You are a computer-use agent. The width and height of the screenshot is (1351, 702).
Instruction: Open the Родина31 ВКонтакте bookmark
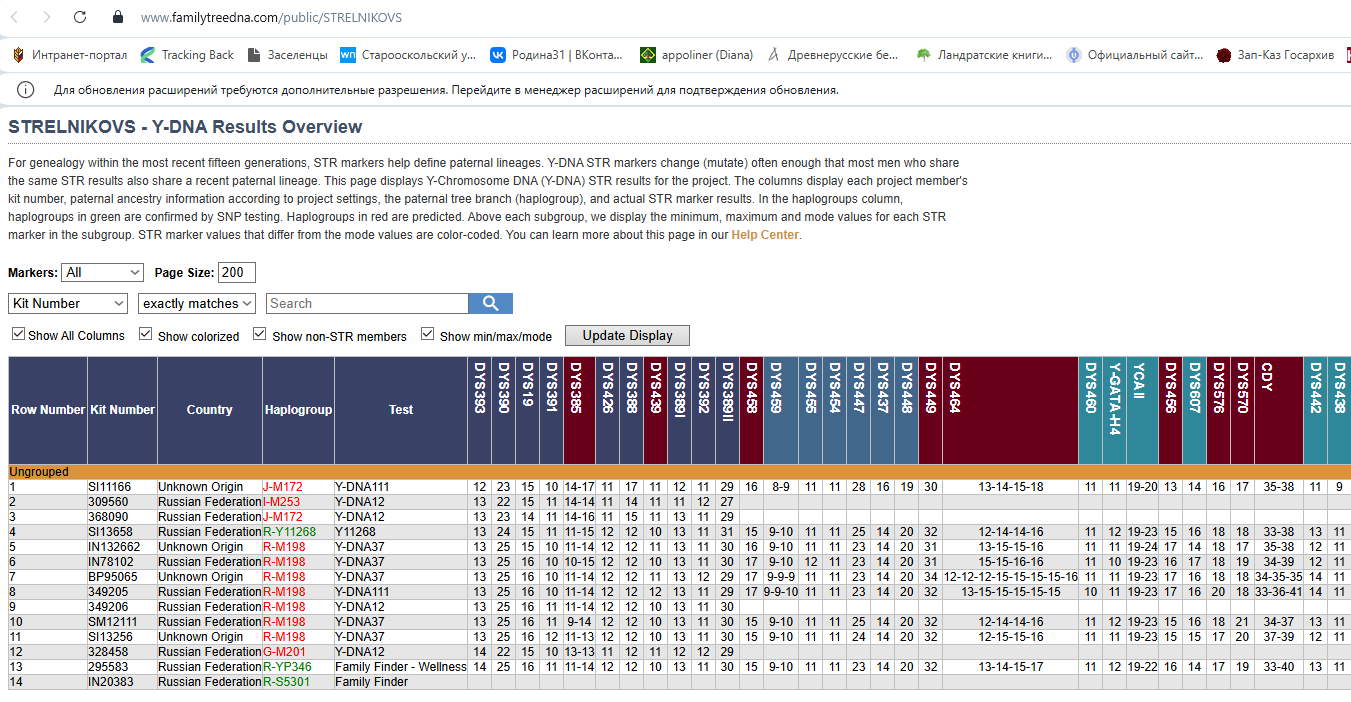click(x=556, y=55)
